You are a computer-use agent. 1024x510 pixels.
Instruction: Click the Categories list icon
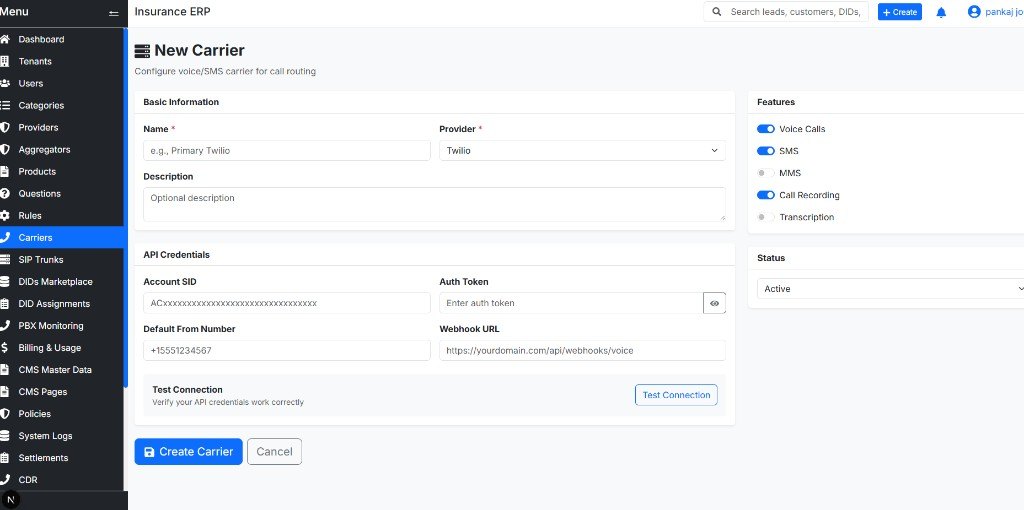(x=5, y=105)
